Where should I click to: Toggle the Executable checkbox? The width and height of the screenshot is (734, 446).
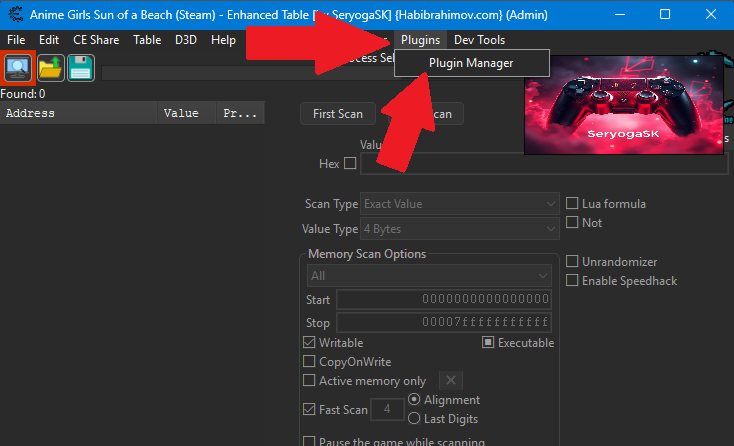coord(488,342)
